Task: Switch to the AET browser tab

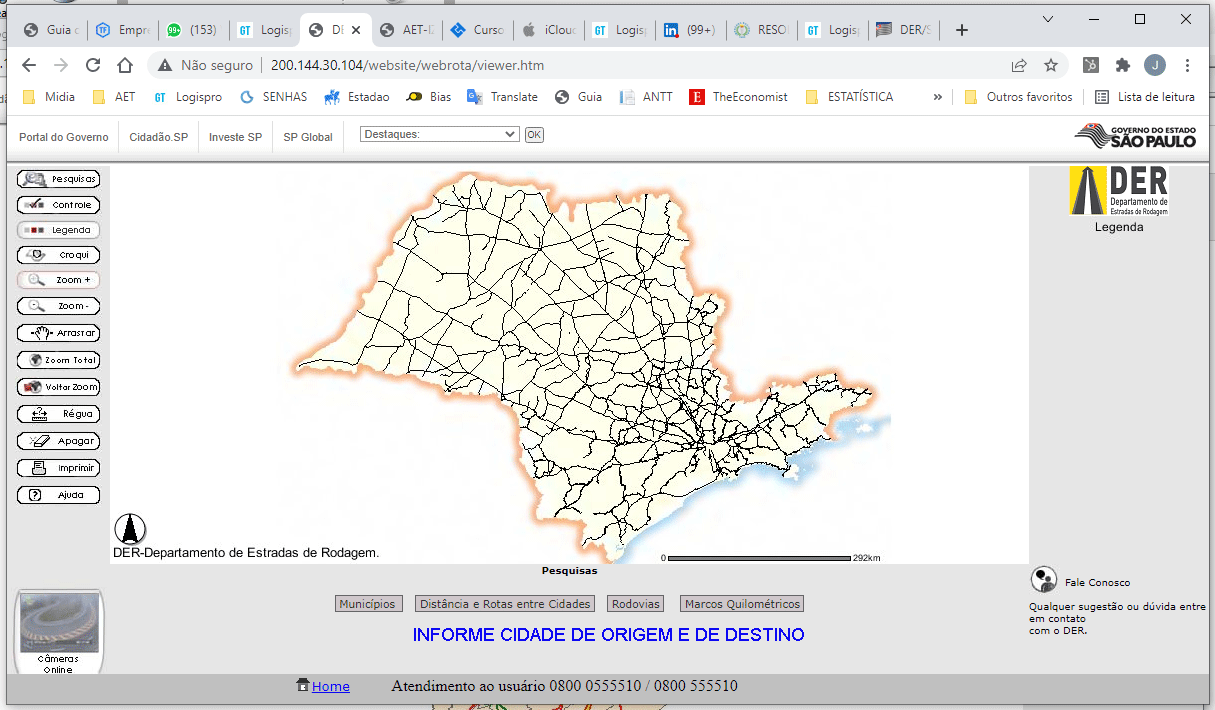Action: pyautogui.click(x=405, y=29)
